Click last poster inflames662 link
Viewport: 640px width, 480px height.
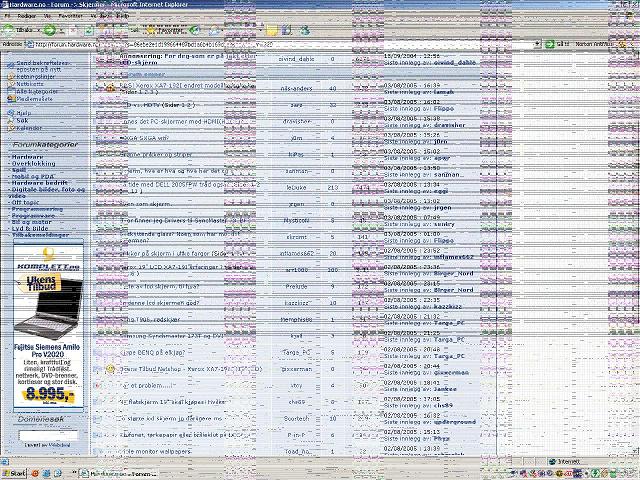pyautogui.click(x=453, y=257)
